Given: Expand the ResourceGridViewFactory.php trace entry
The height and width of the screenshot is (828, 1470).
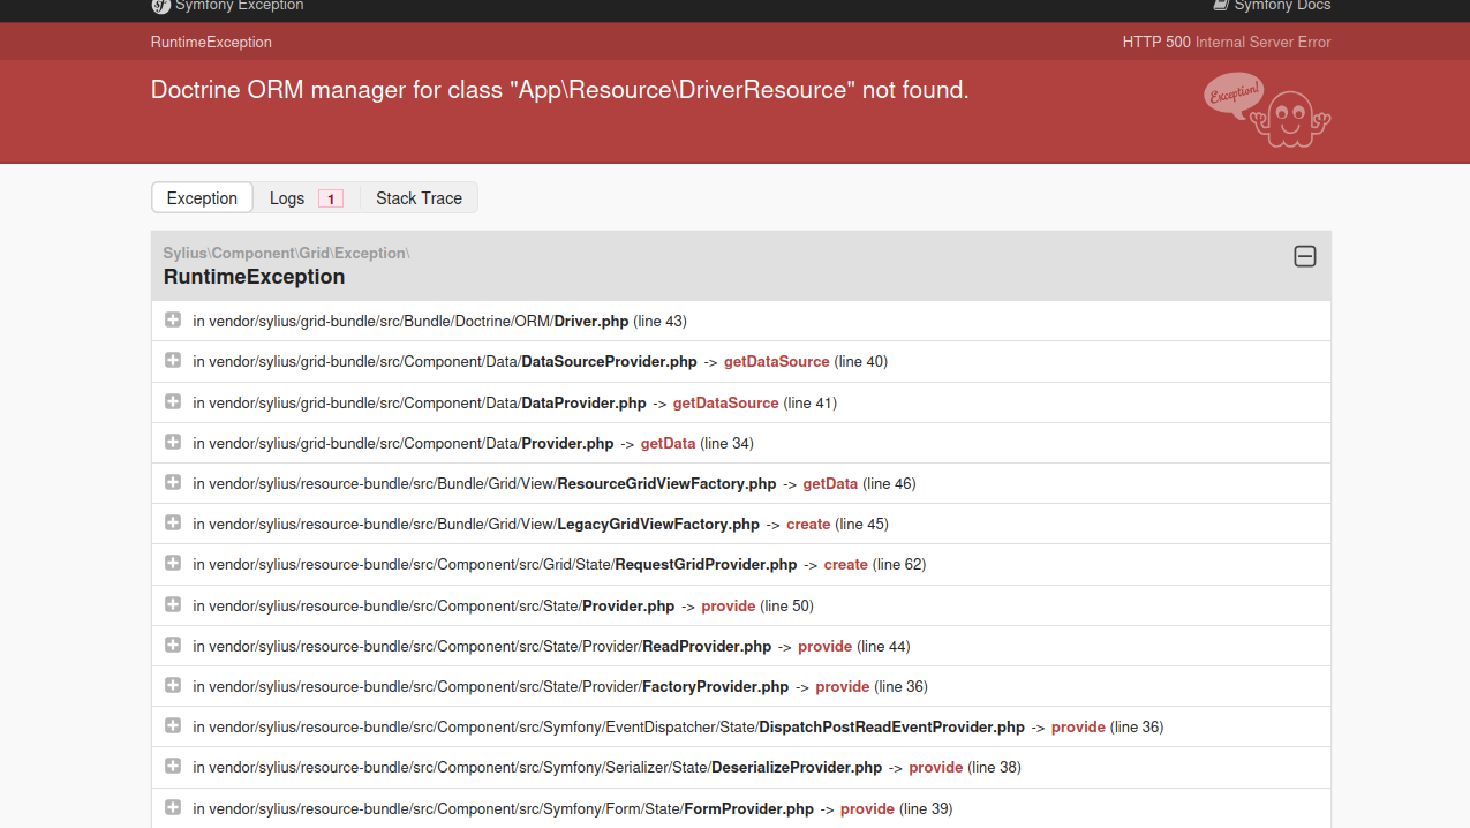Looking at the screenshot, I should point(173,482).
